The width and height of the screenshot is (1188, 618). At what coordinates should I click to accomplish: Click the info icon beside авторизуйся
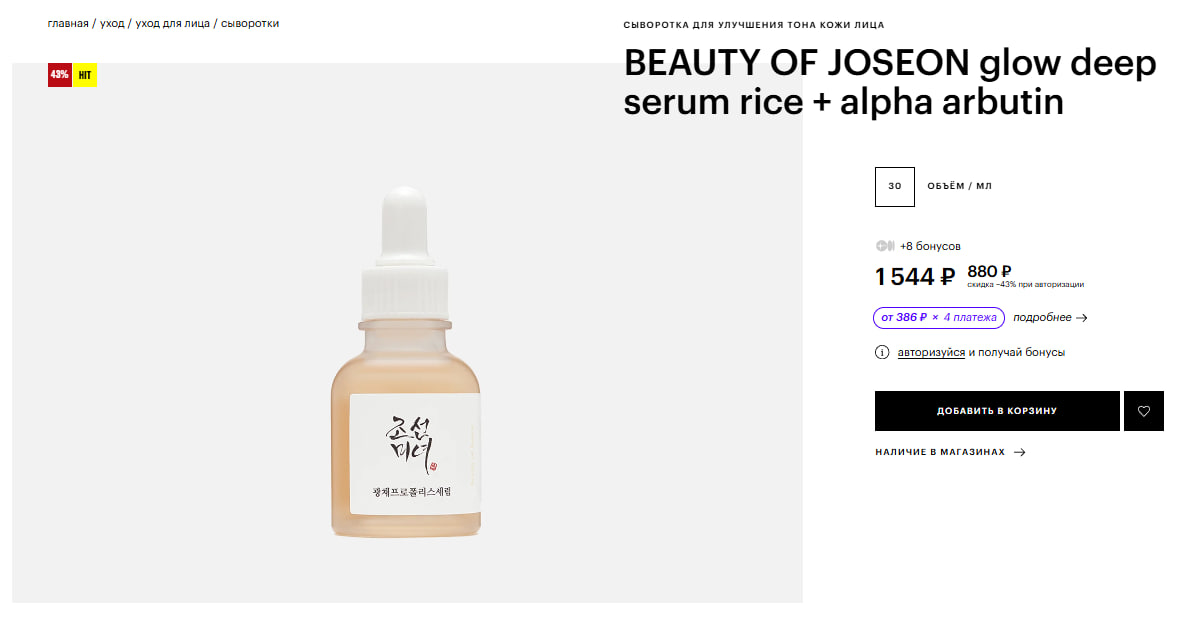882,352
